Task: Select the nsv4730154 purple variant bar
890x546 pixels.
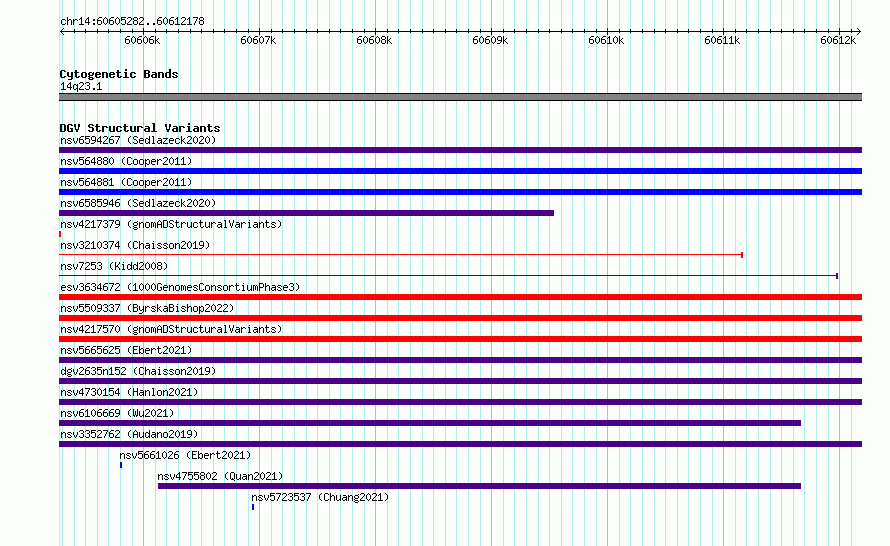Action: pyautogui.click(x=460, y=402)
